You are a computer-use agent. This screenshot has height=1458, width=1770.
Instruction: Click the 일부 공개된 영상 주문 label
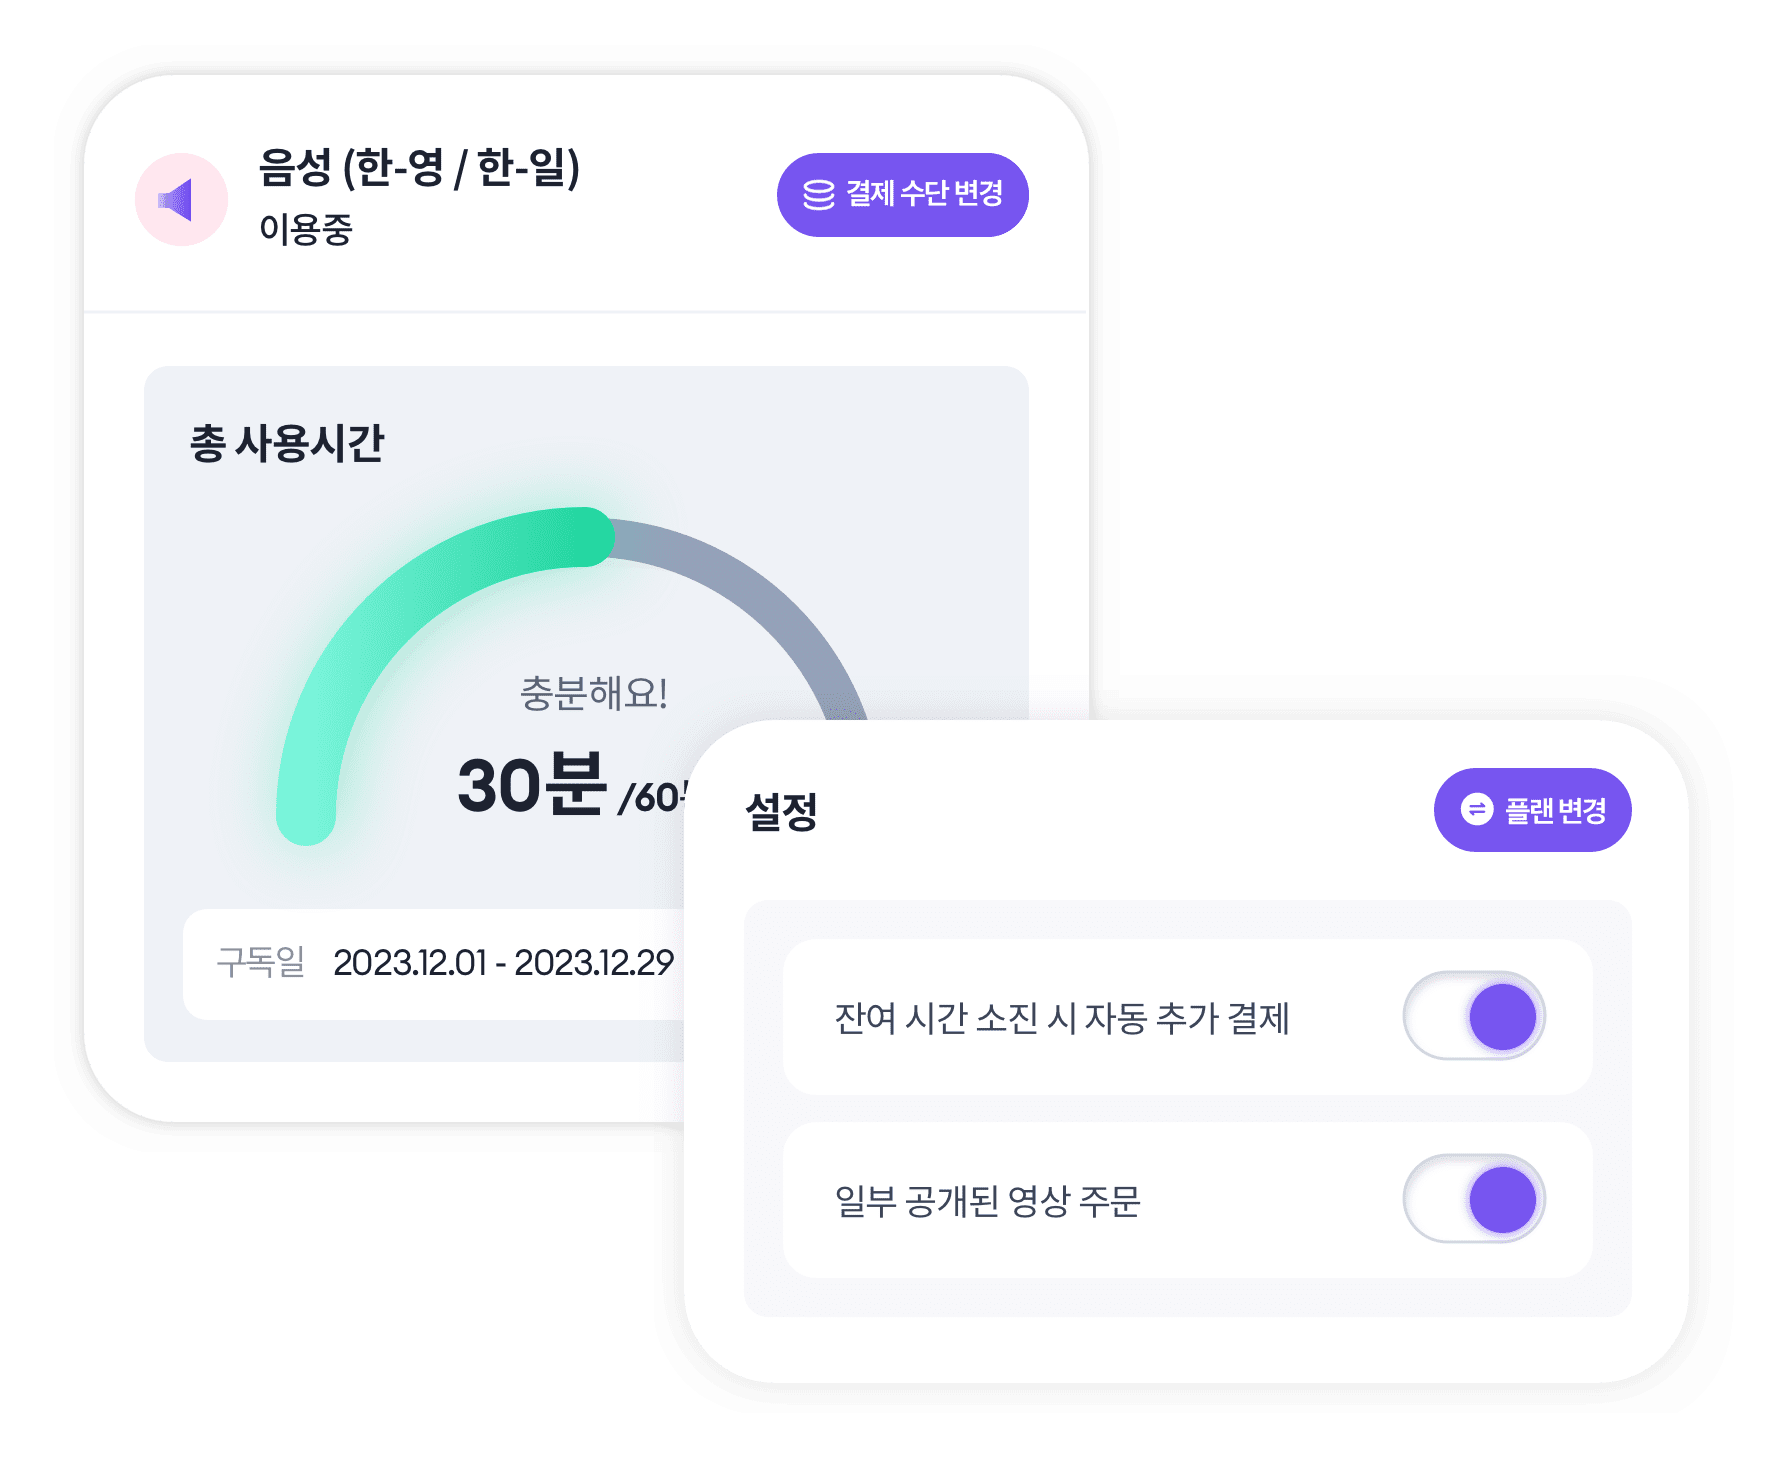pyautogui.click(x=987, y=1201)
